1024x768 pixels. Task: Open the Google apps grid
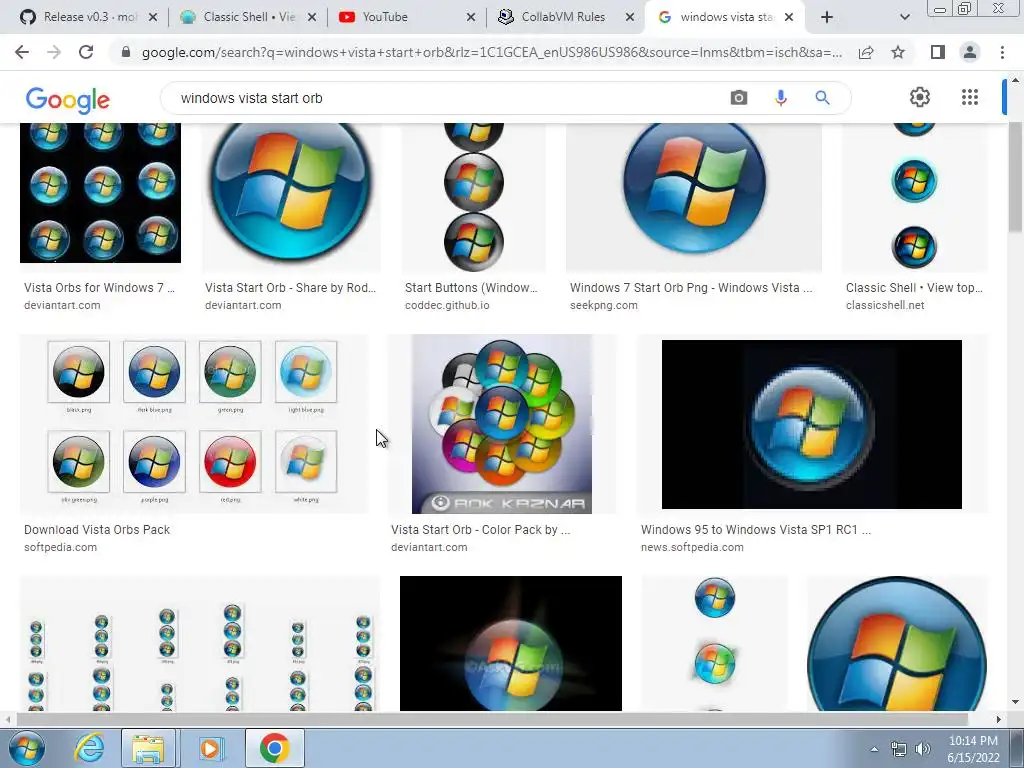coord(970,97)
